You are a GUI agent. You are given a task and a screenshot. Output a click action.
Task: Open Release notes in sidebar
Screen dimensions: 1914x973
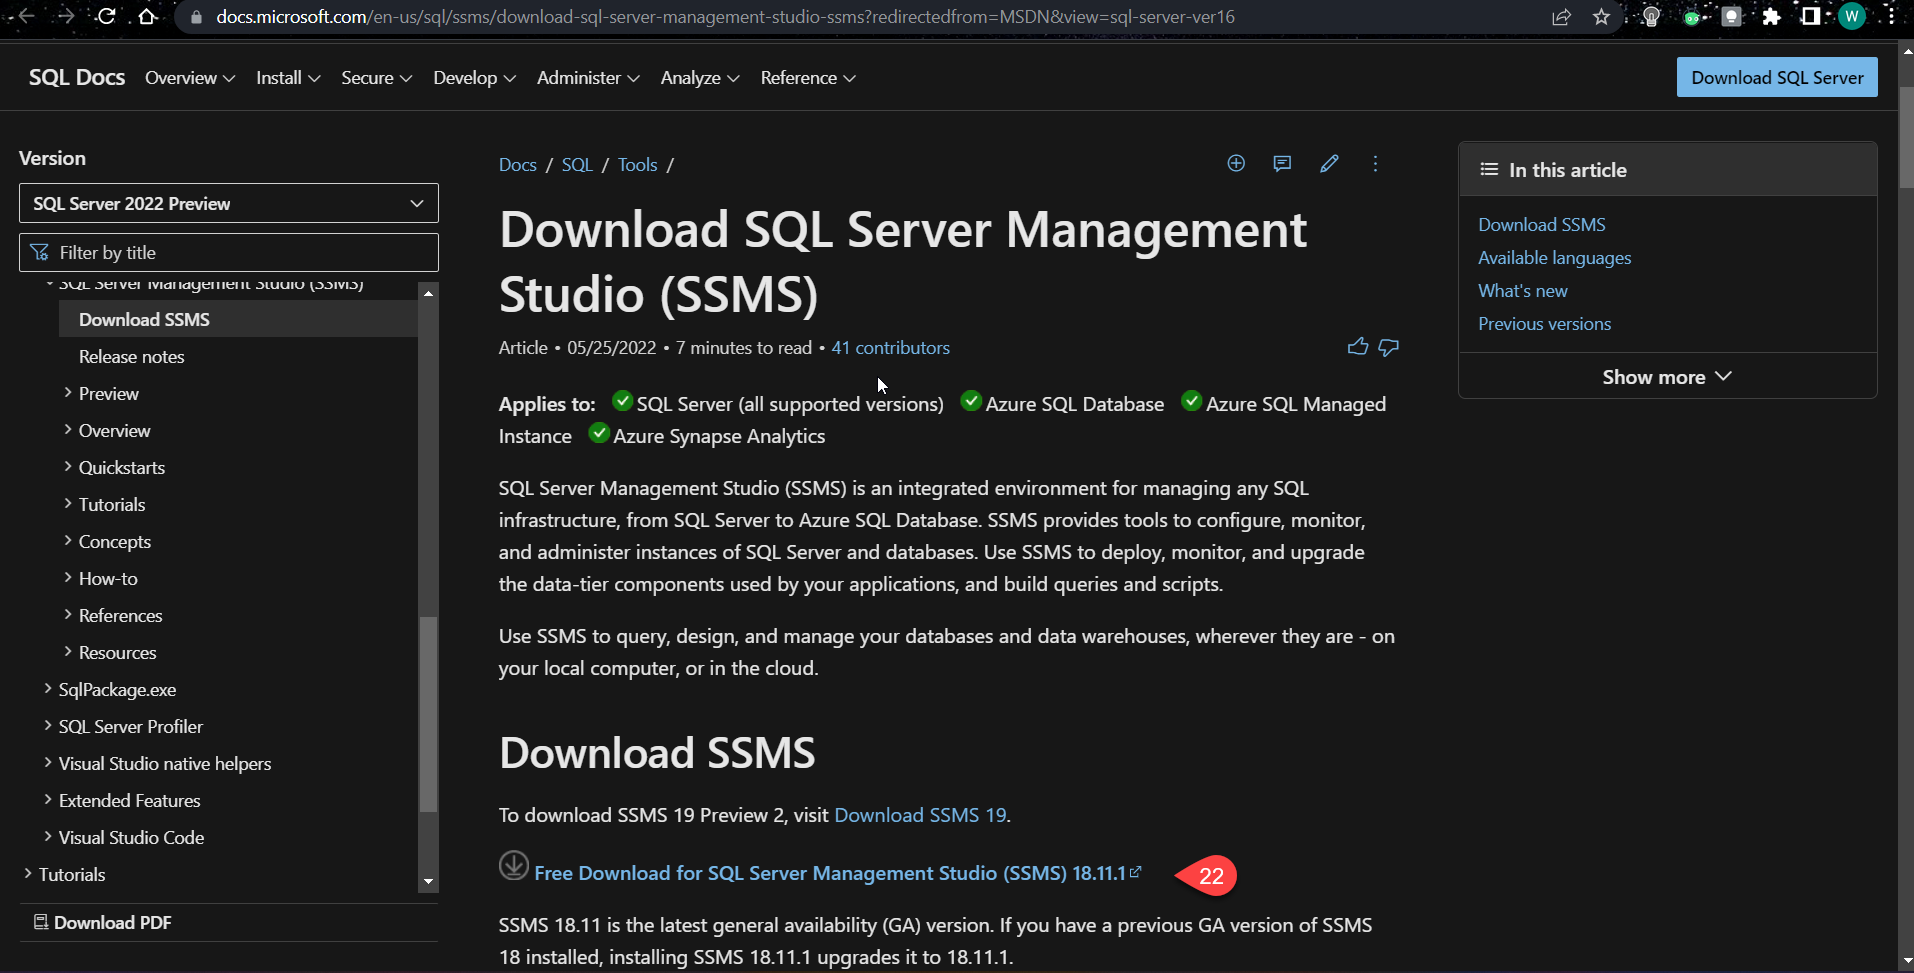click(131, 356)
